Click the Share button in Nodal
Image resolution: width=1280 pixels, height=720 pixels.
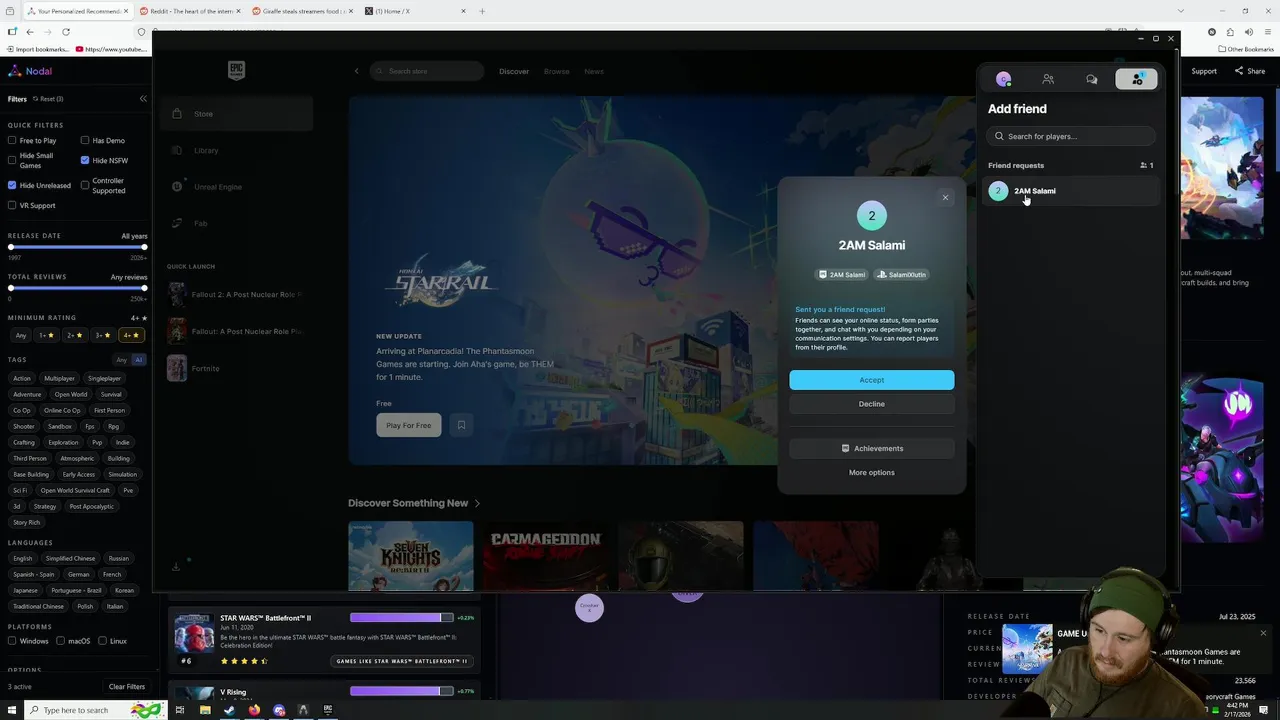pyautogui.click(x=1250, y=71)
